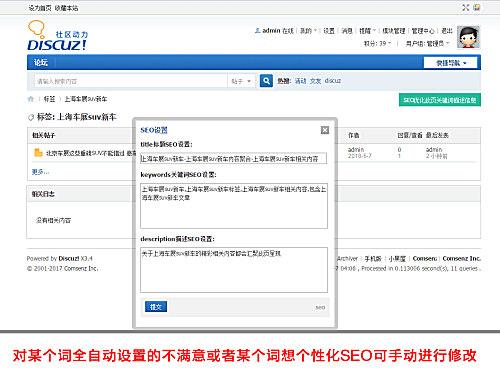Viewport: 500px width, 375px height.
Task: Click the home breadcrumb icon
Action: pos(31,99)
